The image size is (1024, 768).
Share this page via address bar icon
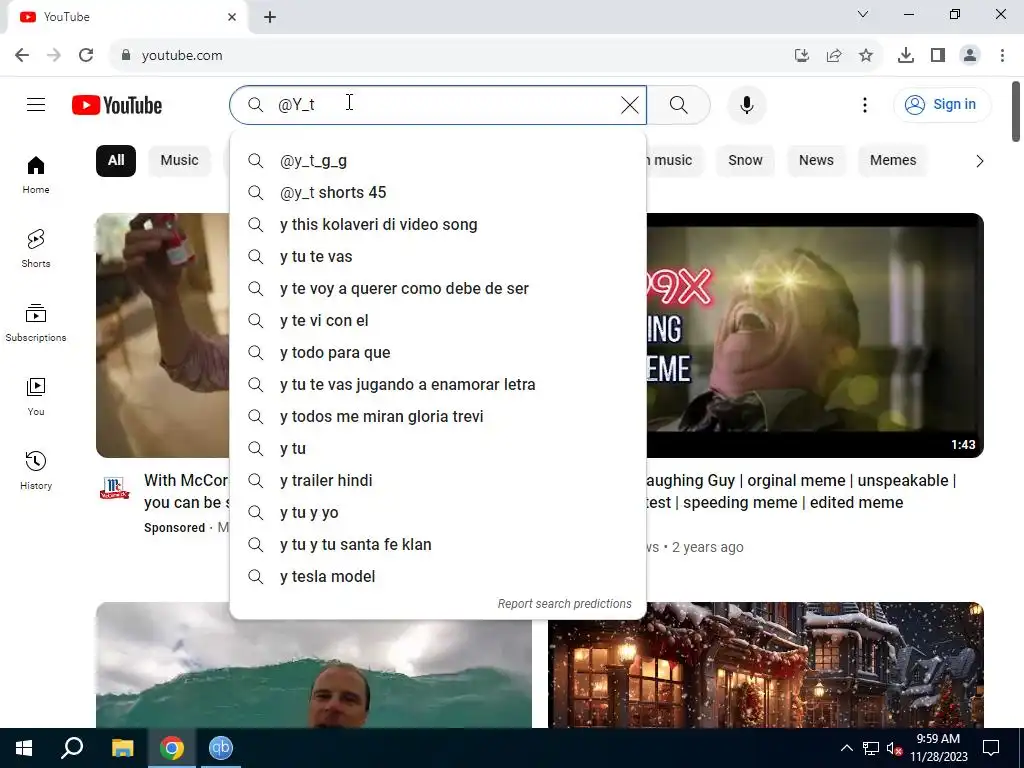tap(834, 56)
